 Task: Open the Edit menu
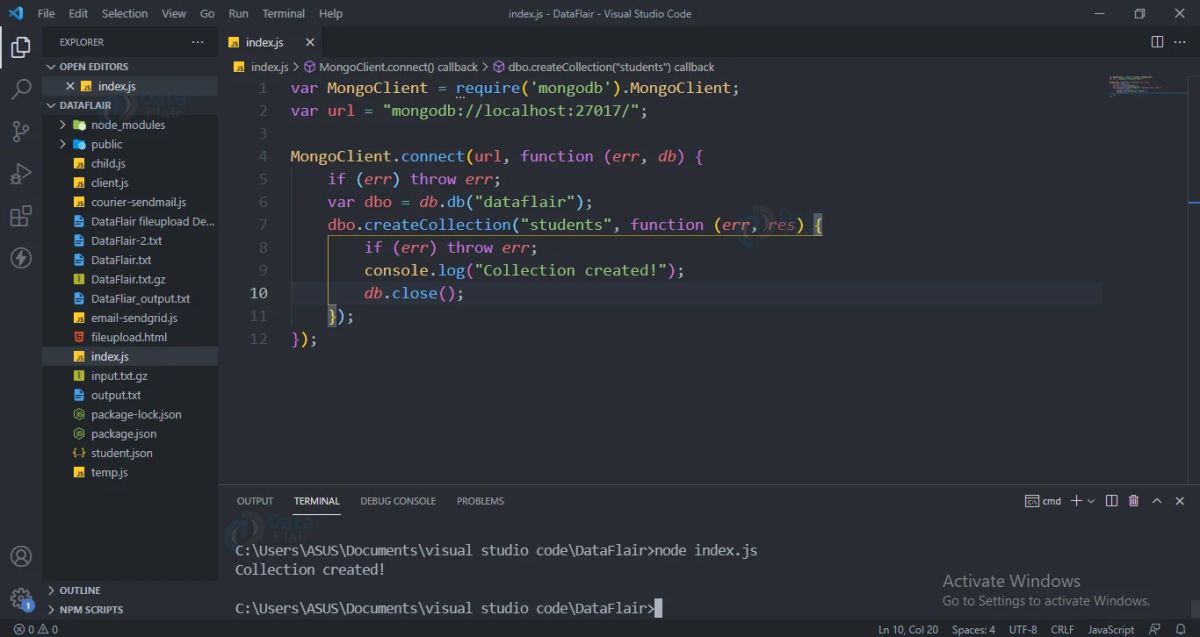pyautogui.click(x=78, y=13)
